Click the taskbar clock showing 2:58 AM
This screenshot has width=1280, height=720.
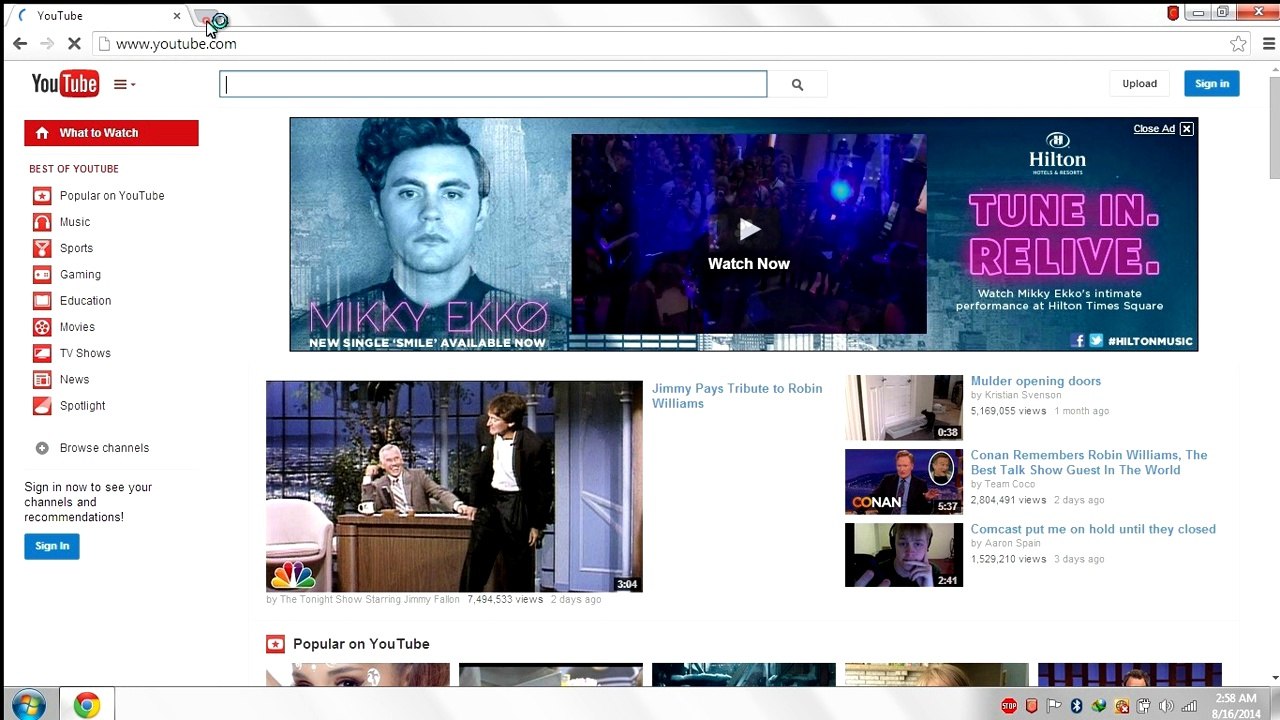pyautogui.click(x=1236, y=705)
